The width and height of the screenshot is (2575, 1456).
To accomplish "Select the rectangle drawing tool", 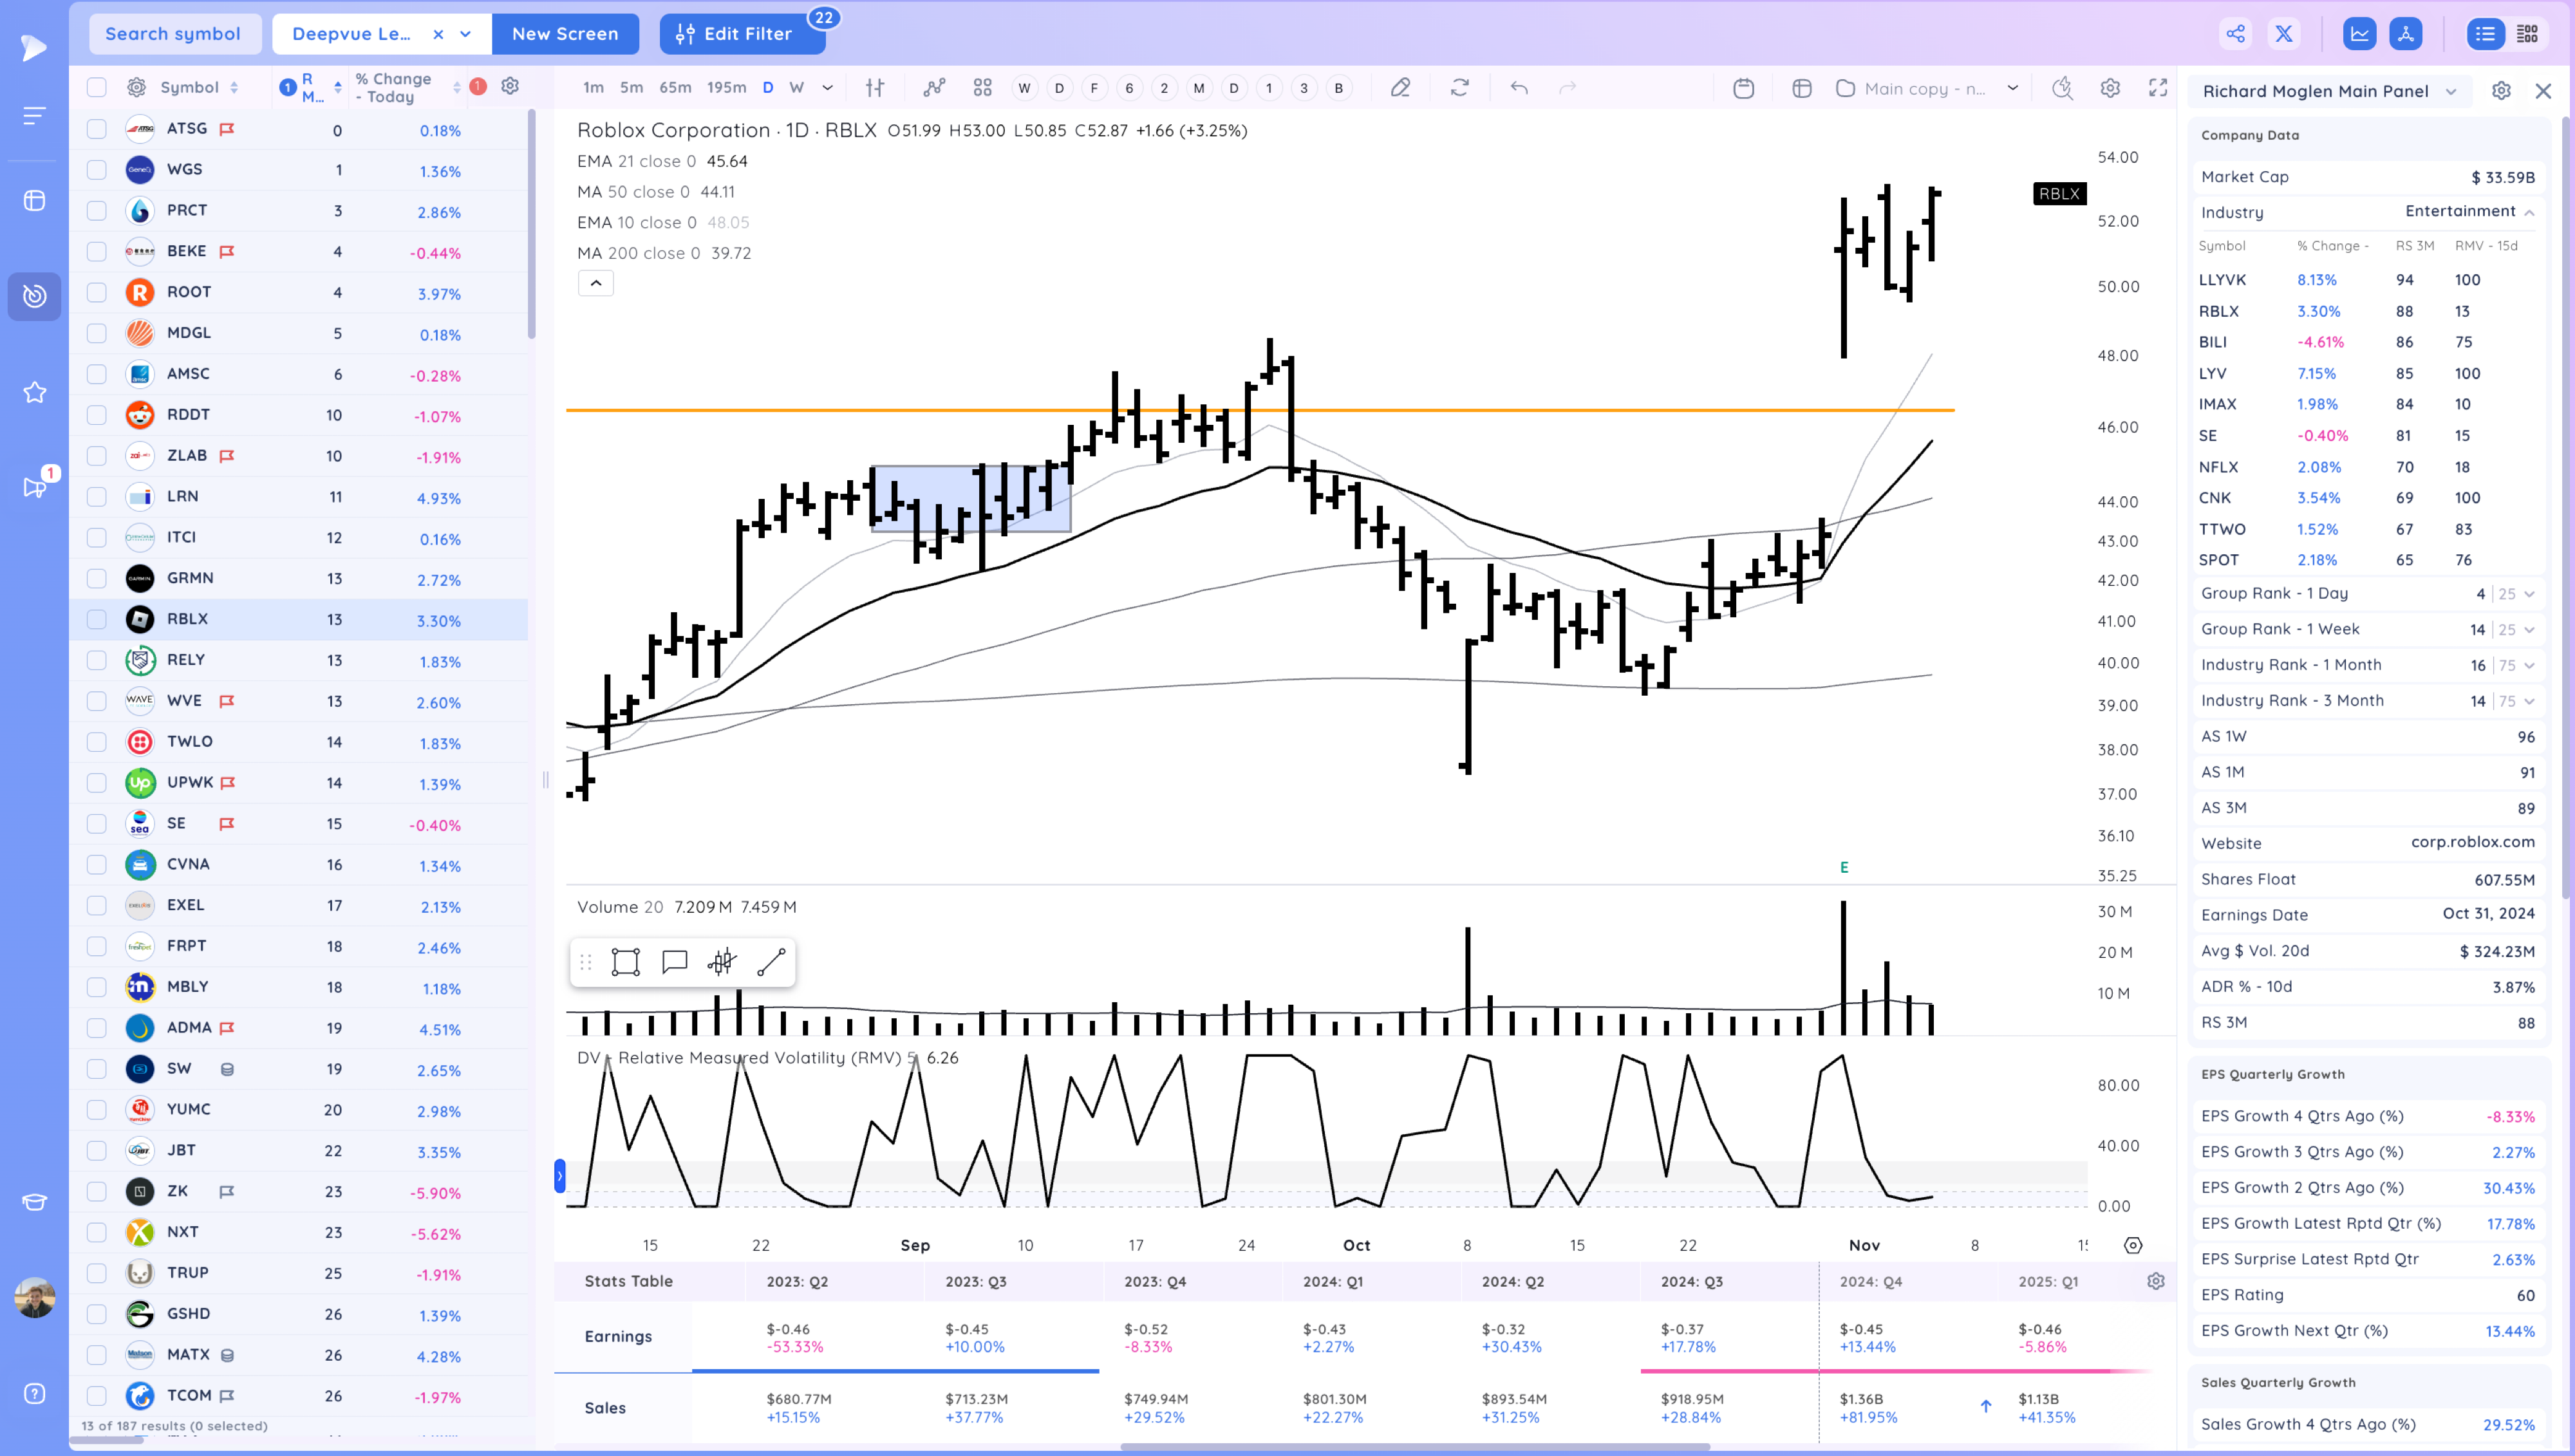I will pos(625,962).
